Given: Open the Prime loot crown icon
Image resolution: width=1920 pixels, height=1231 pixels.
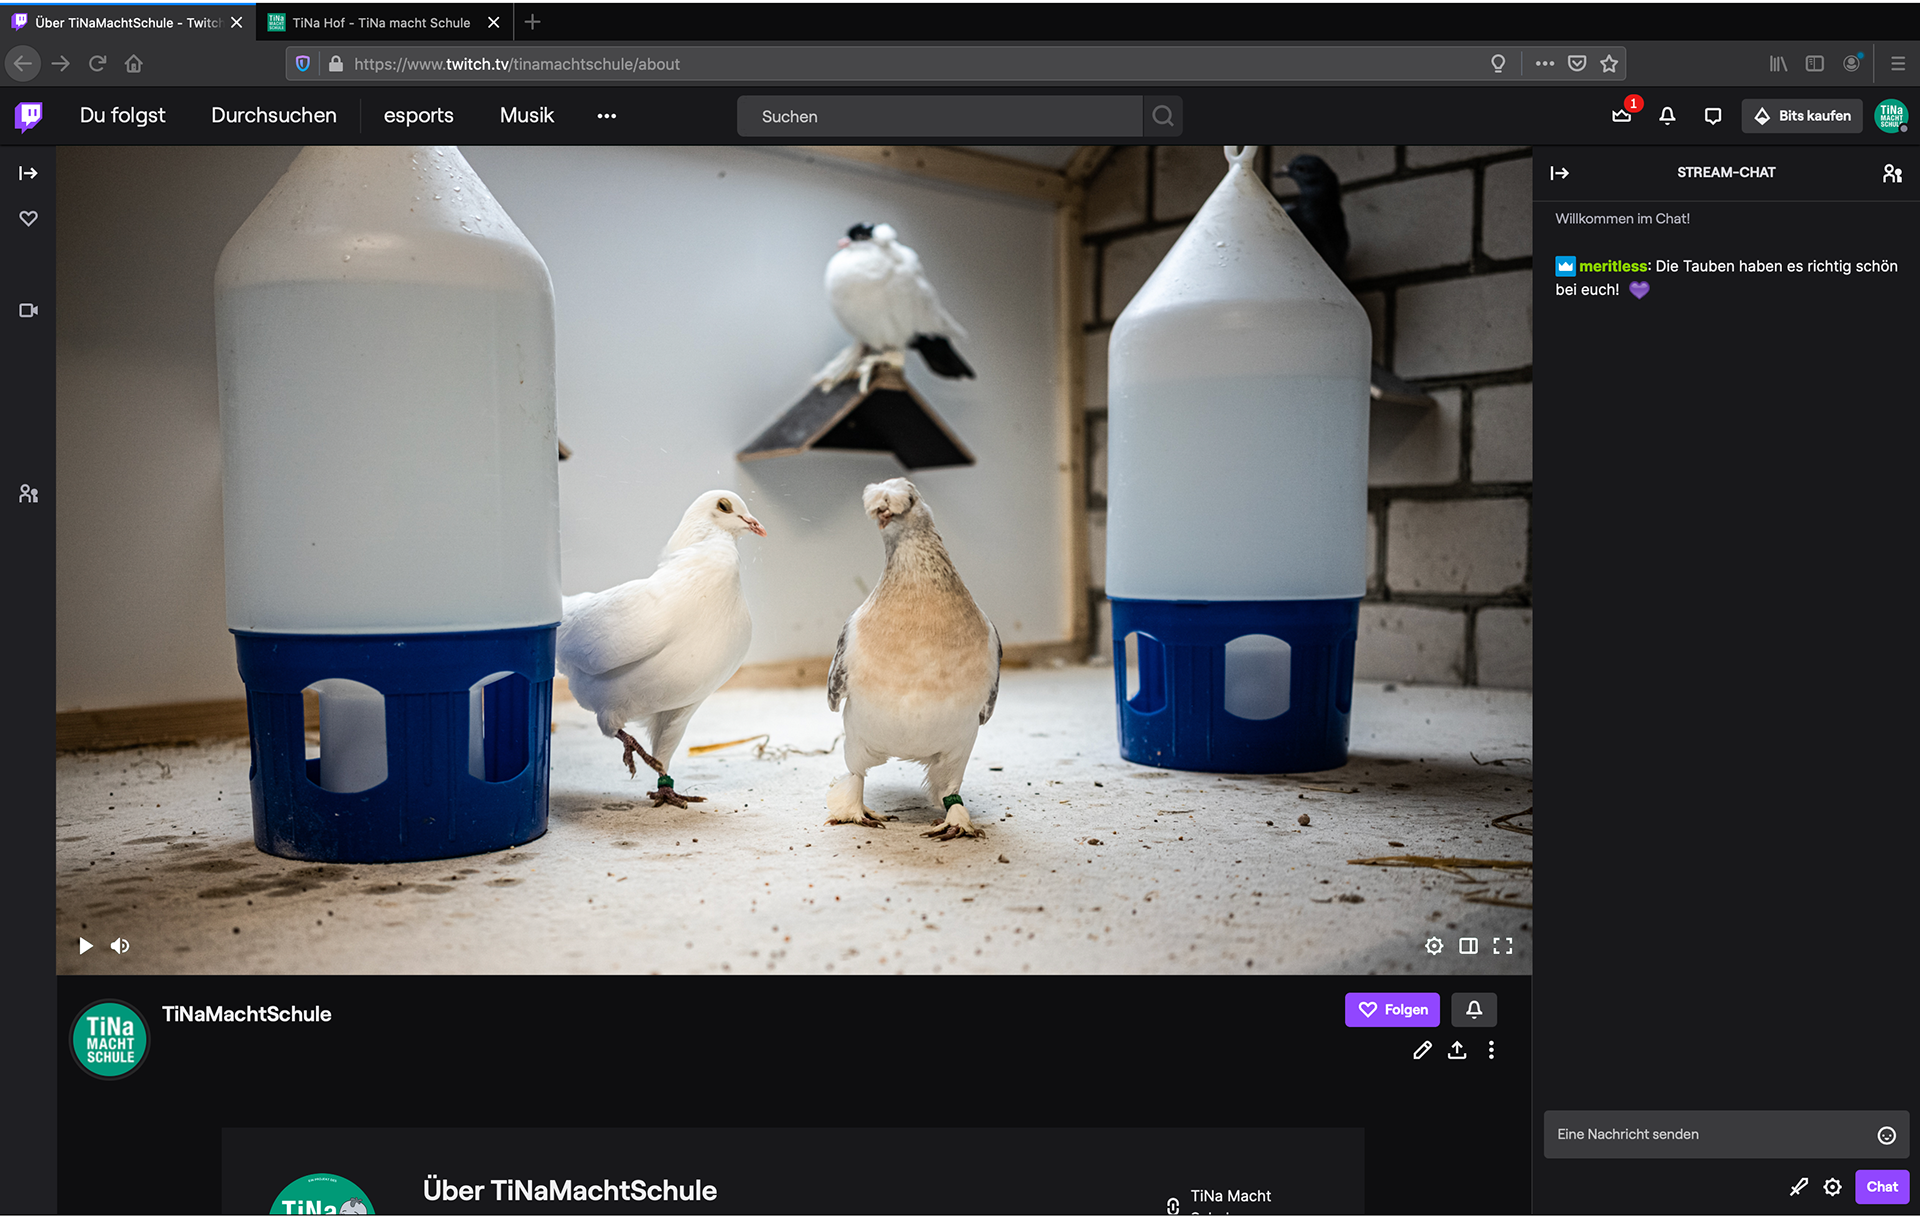Looking at the screenshot, I should click(1621, 116).
